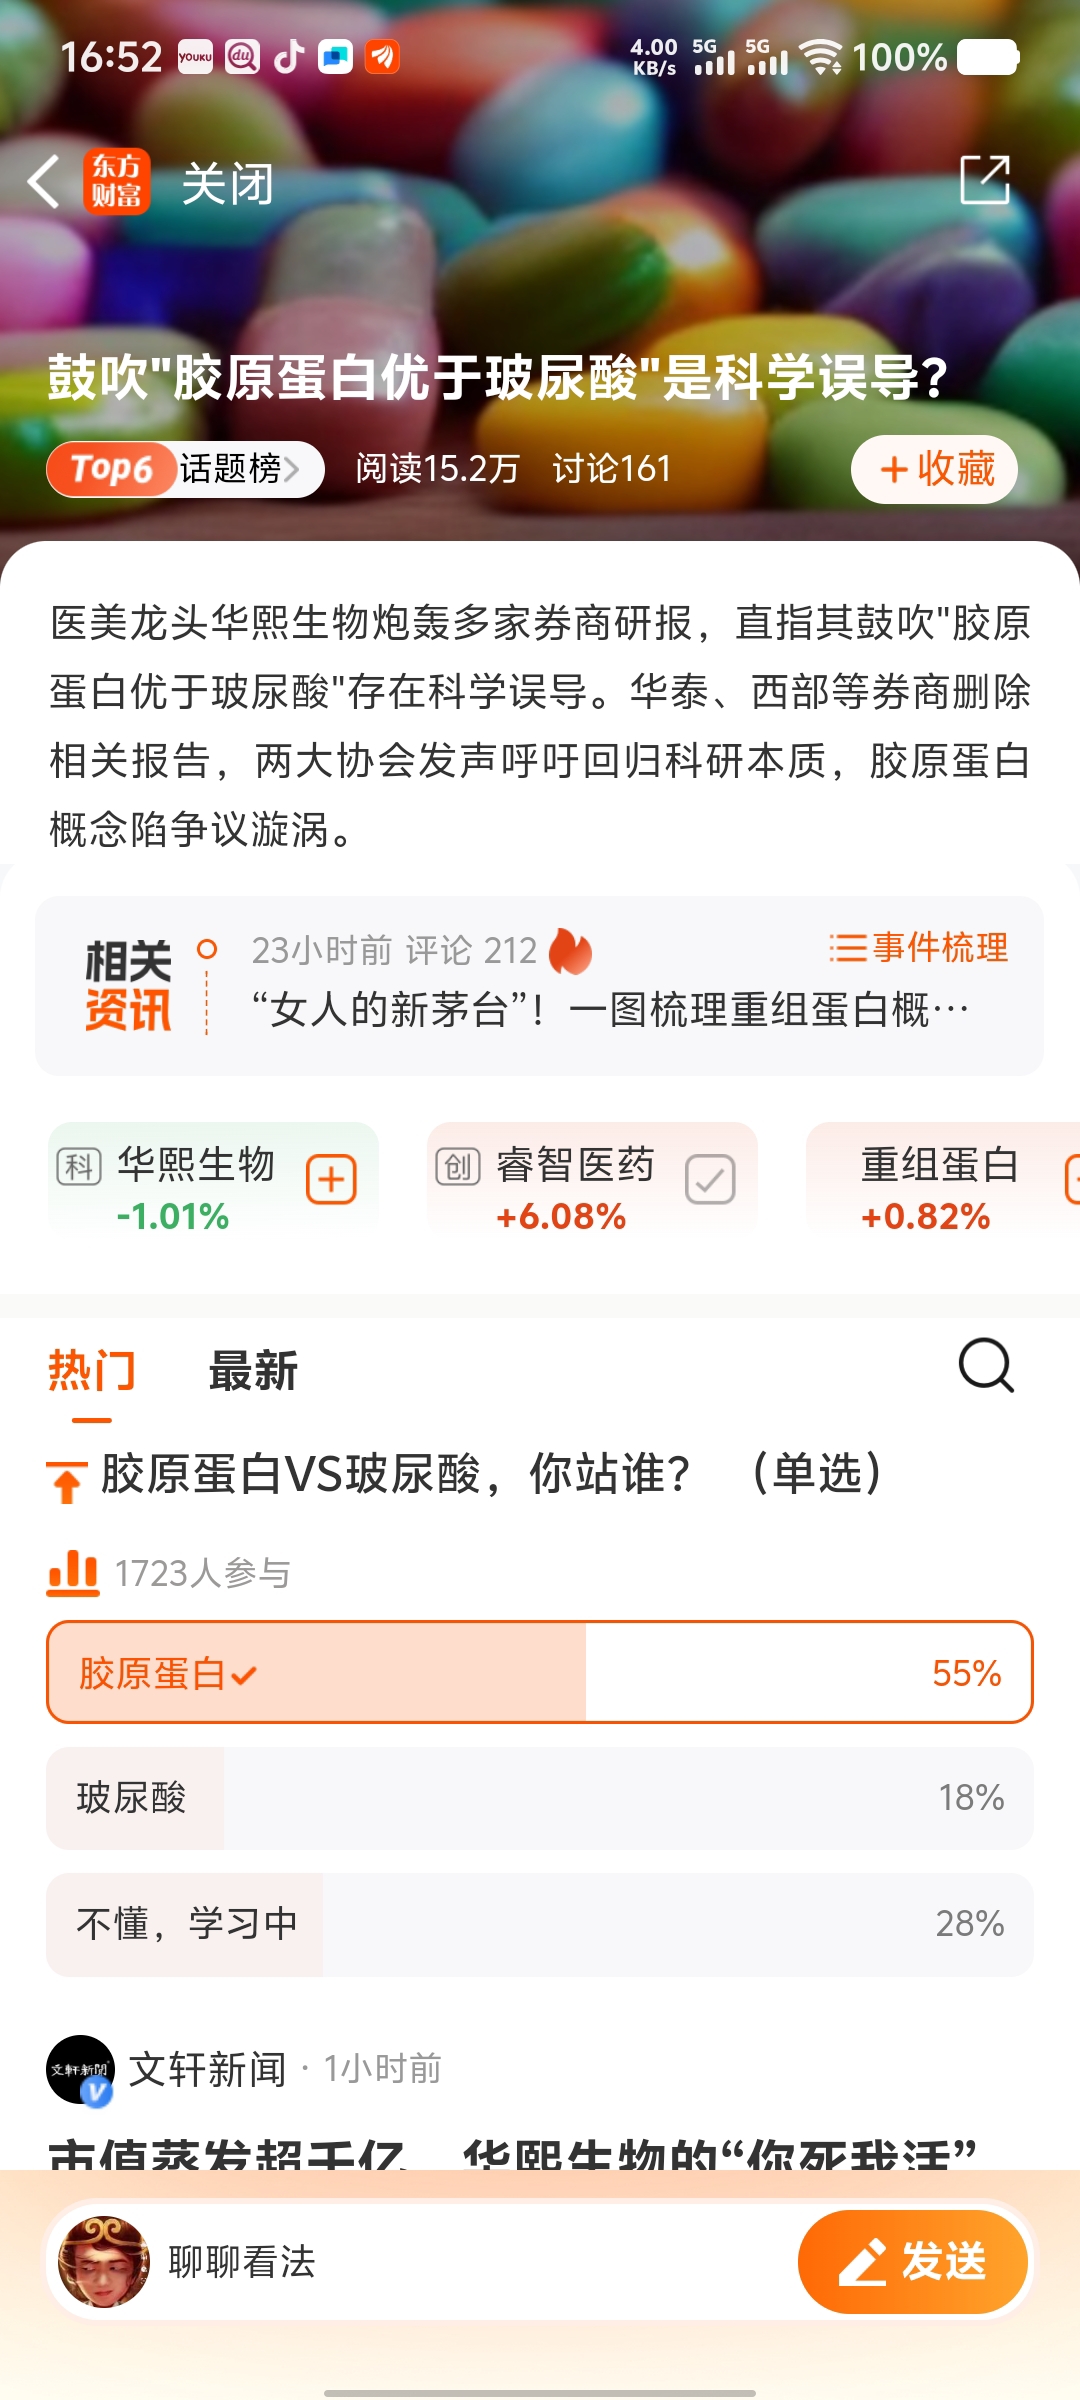Select the 不懂，学习中 poll option
The height and width of the screenshot is (2400, 1080).
pos(540,1924)
